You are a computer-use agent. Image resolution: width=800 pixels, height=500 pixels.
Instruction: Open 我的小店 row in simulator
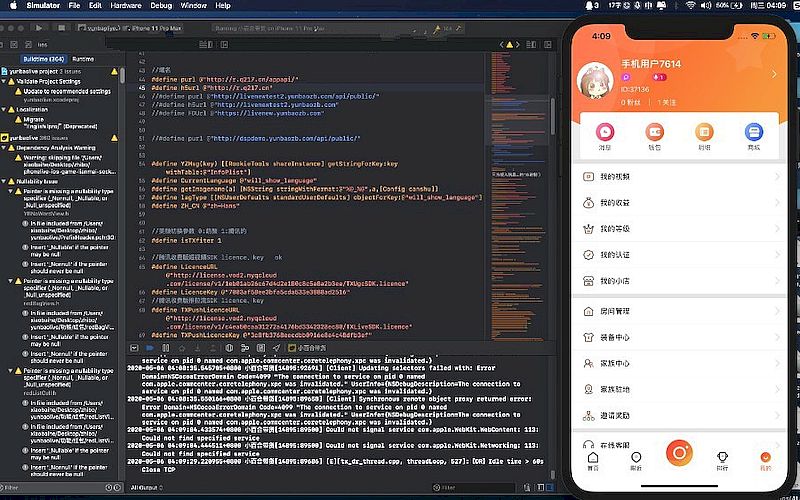[x=680, y=281]
